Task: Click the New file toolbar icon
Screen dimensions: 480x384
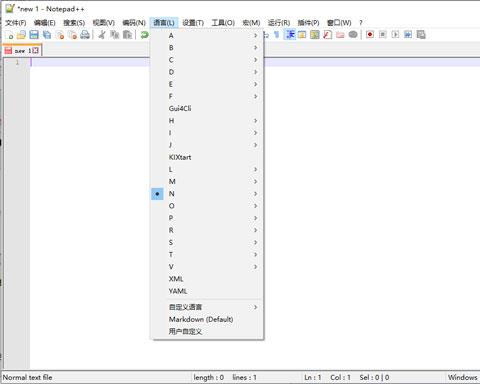Action: [x=9, y=35]
